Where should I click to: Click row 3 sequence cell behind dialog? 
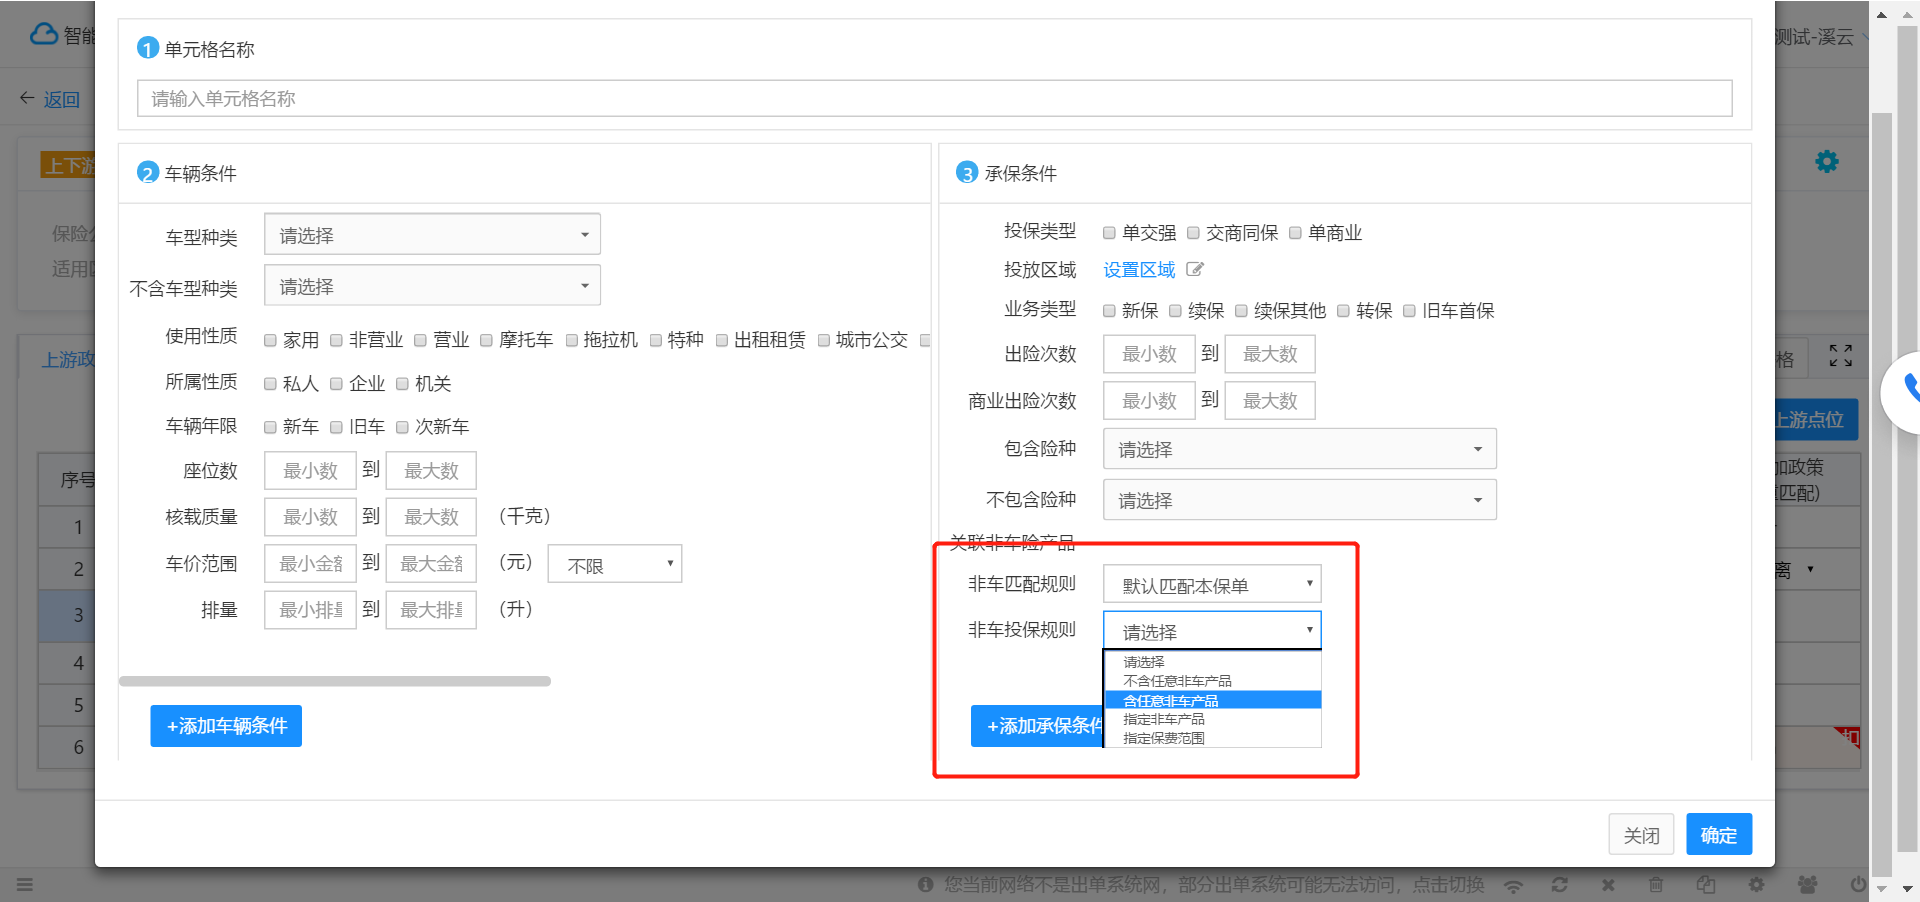click(67, 615)
